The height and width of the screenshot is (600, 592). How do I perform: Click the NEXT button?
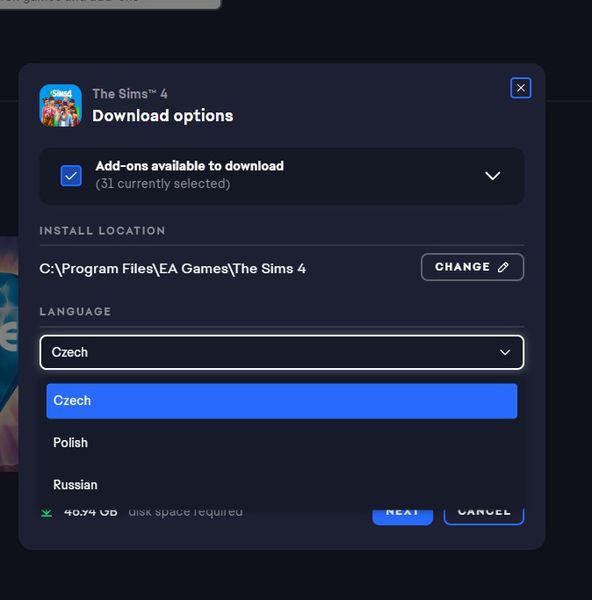click(402, 515)
